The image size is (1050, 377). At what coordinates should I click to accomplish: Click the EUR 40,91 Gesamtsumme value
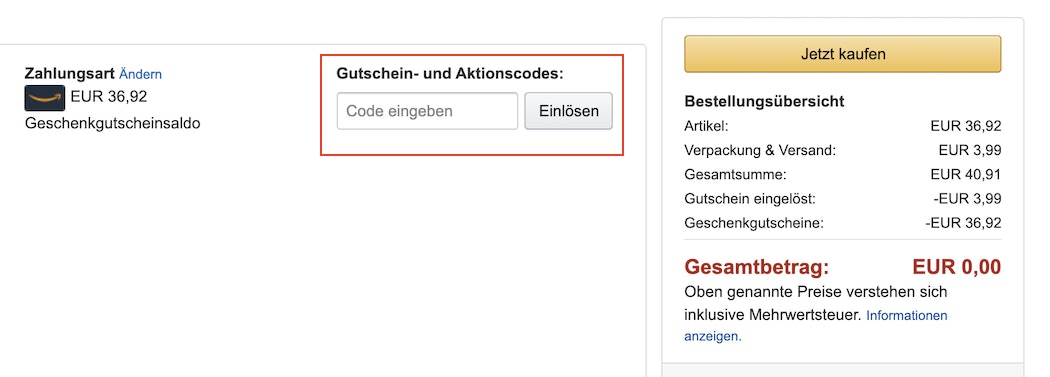click(966, 175)
